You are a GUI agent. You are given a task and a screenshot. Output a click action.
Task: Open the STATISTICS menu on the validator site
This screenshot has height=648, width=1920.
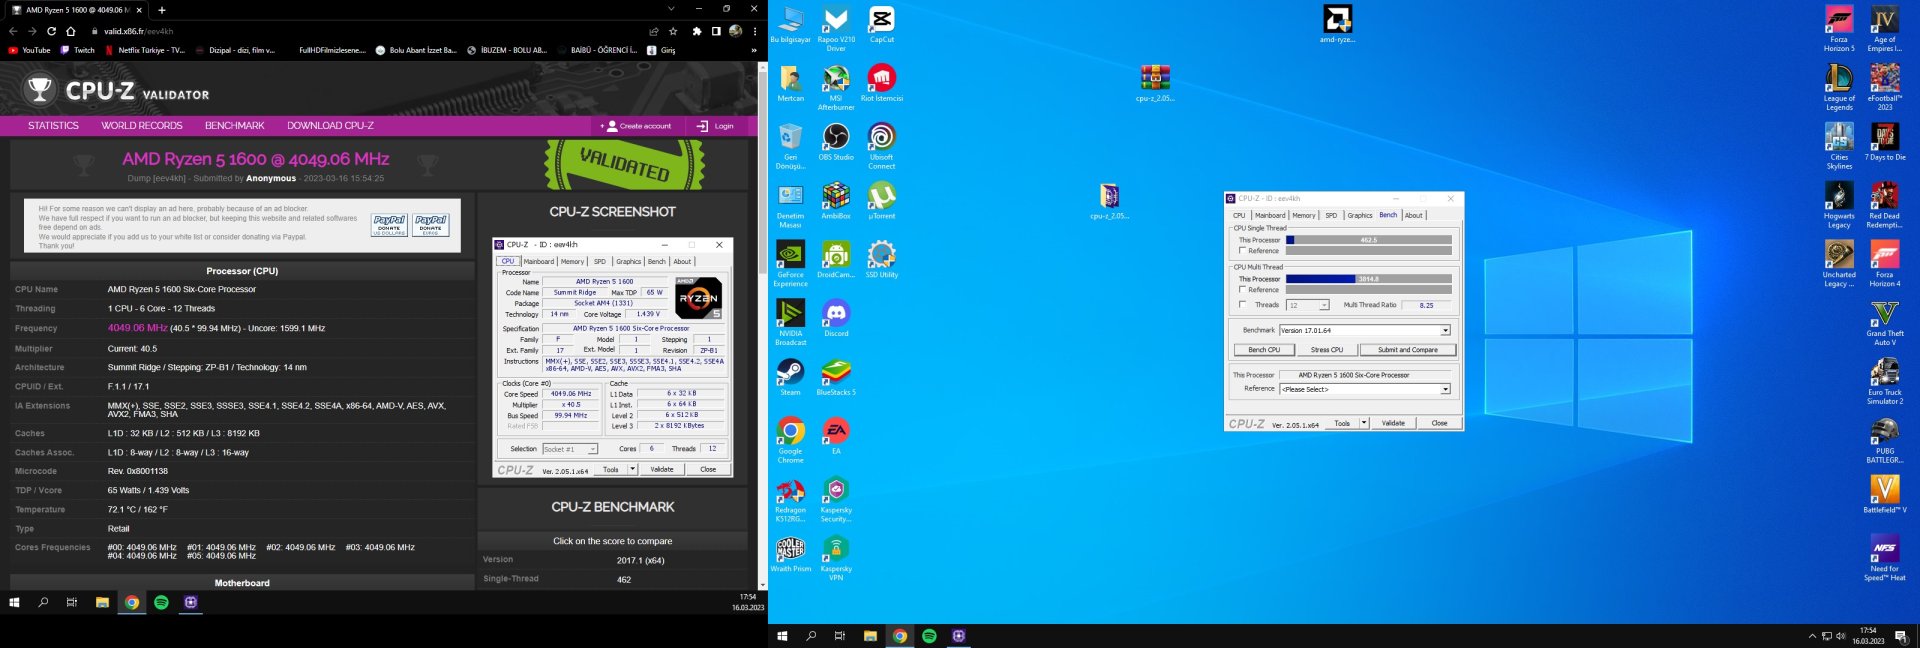pyautogui.click(x=53, y=126)
